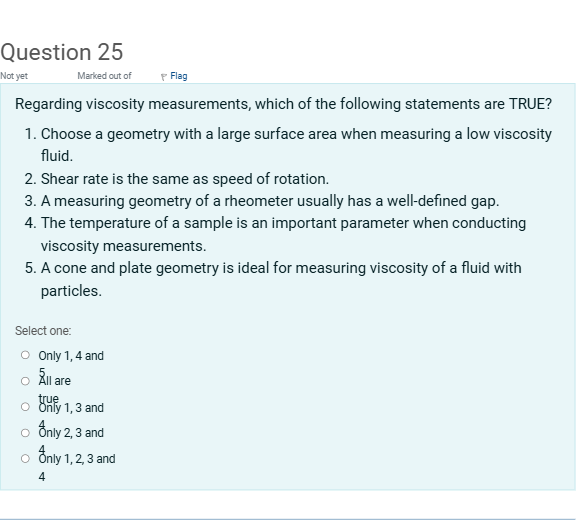Click the 'Marked out of' label
This screenshot has height=520, width=577.
104,76
